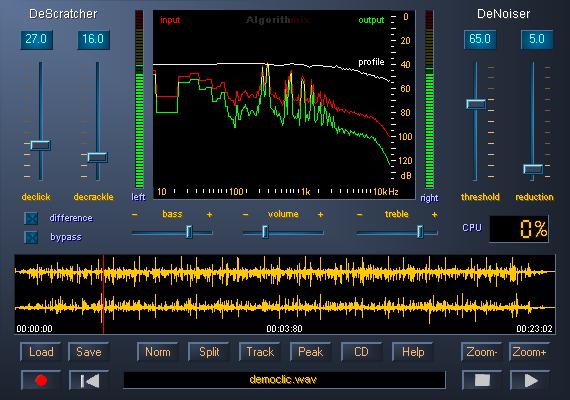Click the 00:23:02 end time label

[534, 329]
